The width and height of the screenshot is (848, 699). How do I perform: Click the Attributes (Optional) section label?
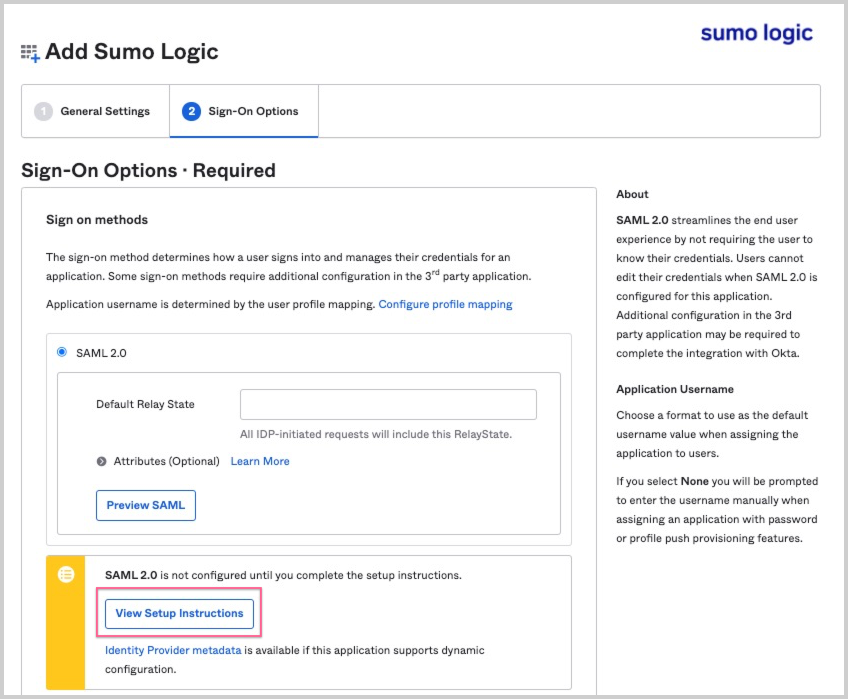pos(167,461)
